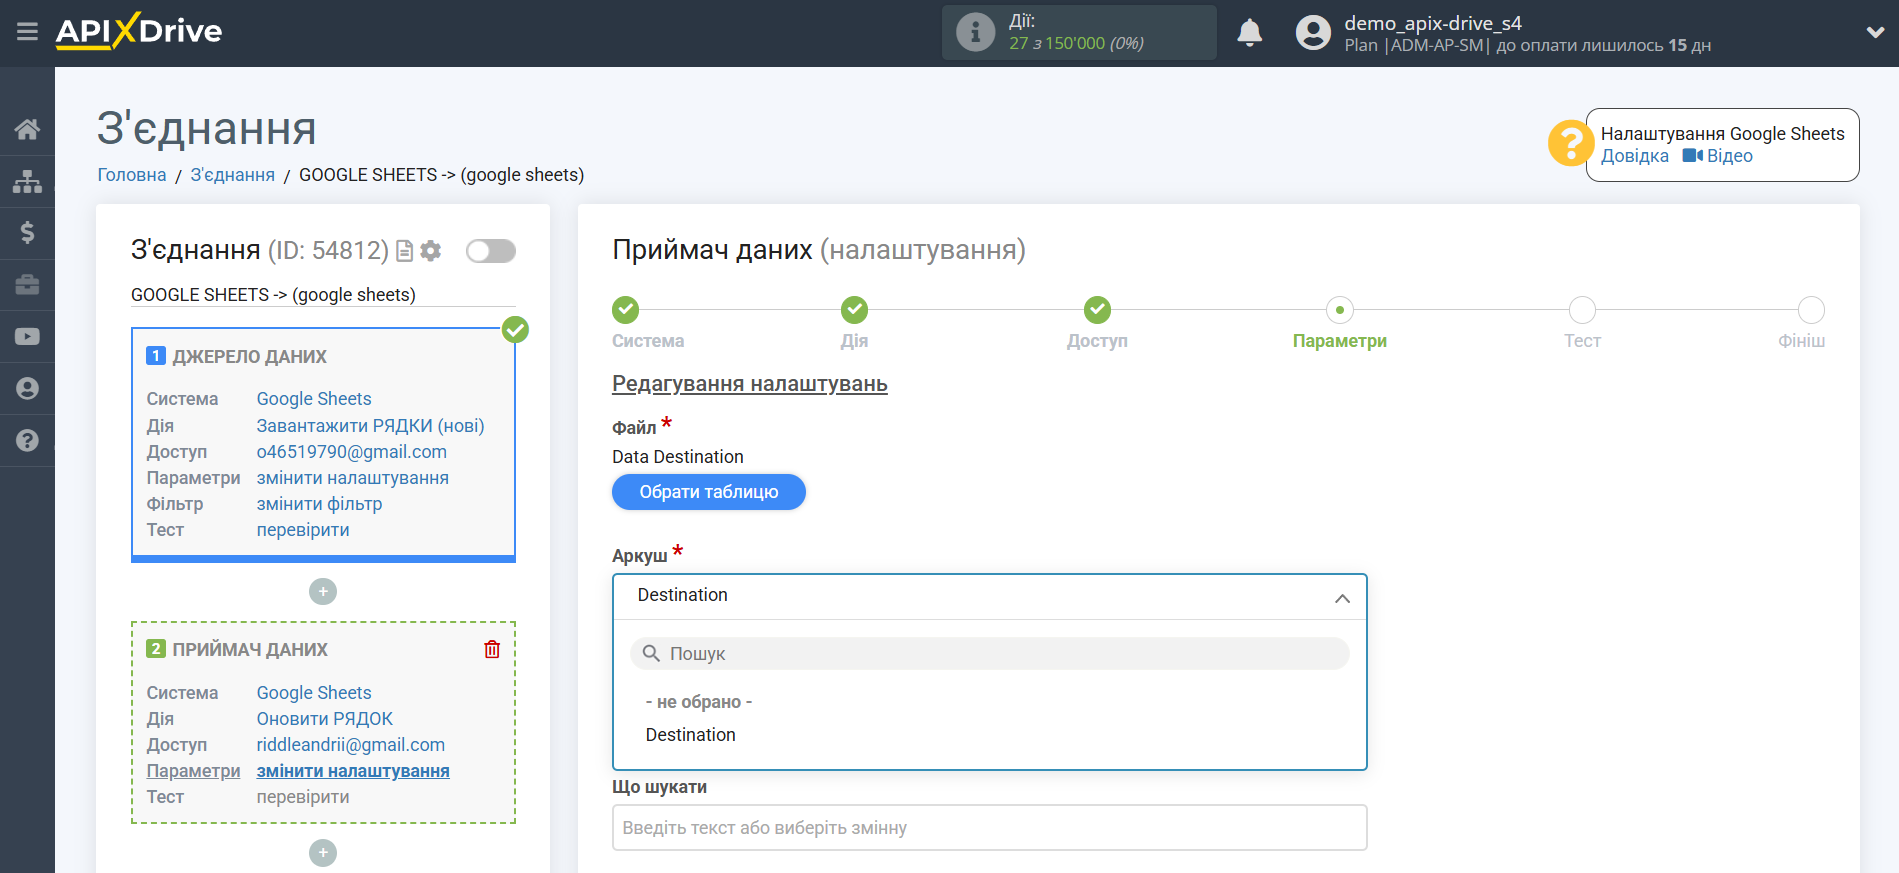Click receiver system Google Sheets link
The height and width of the screenshot is (873, 1899).
[314, 693]
